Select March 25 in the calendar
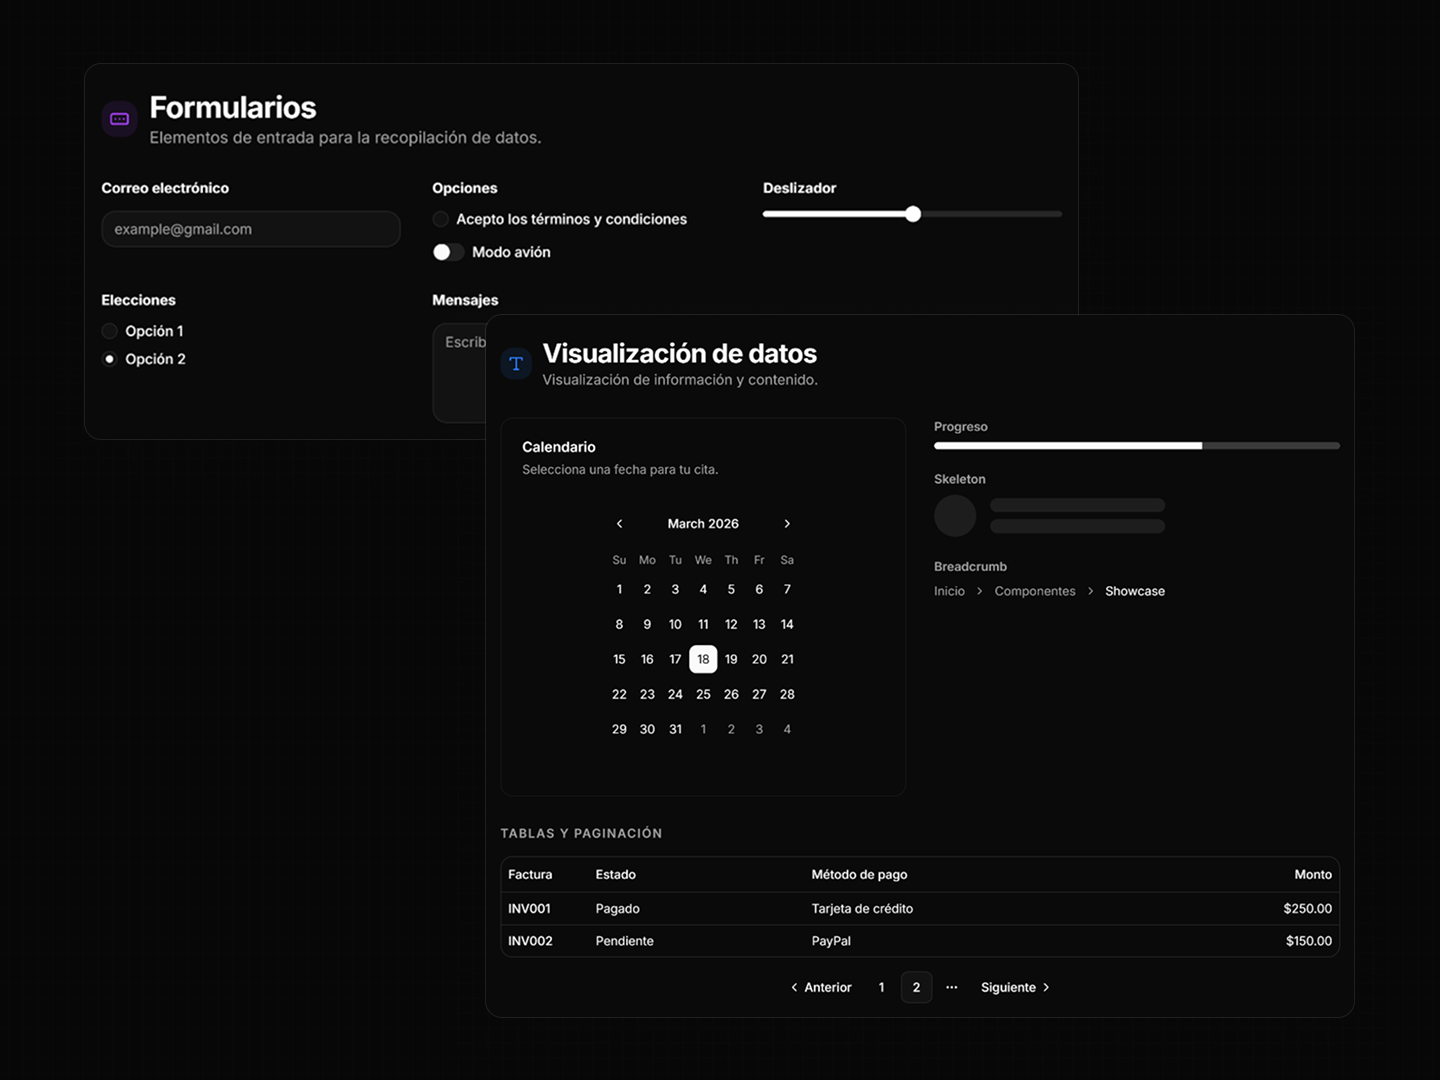 tap(703, 694)
